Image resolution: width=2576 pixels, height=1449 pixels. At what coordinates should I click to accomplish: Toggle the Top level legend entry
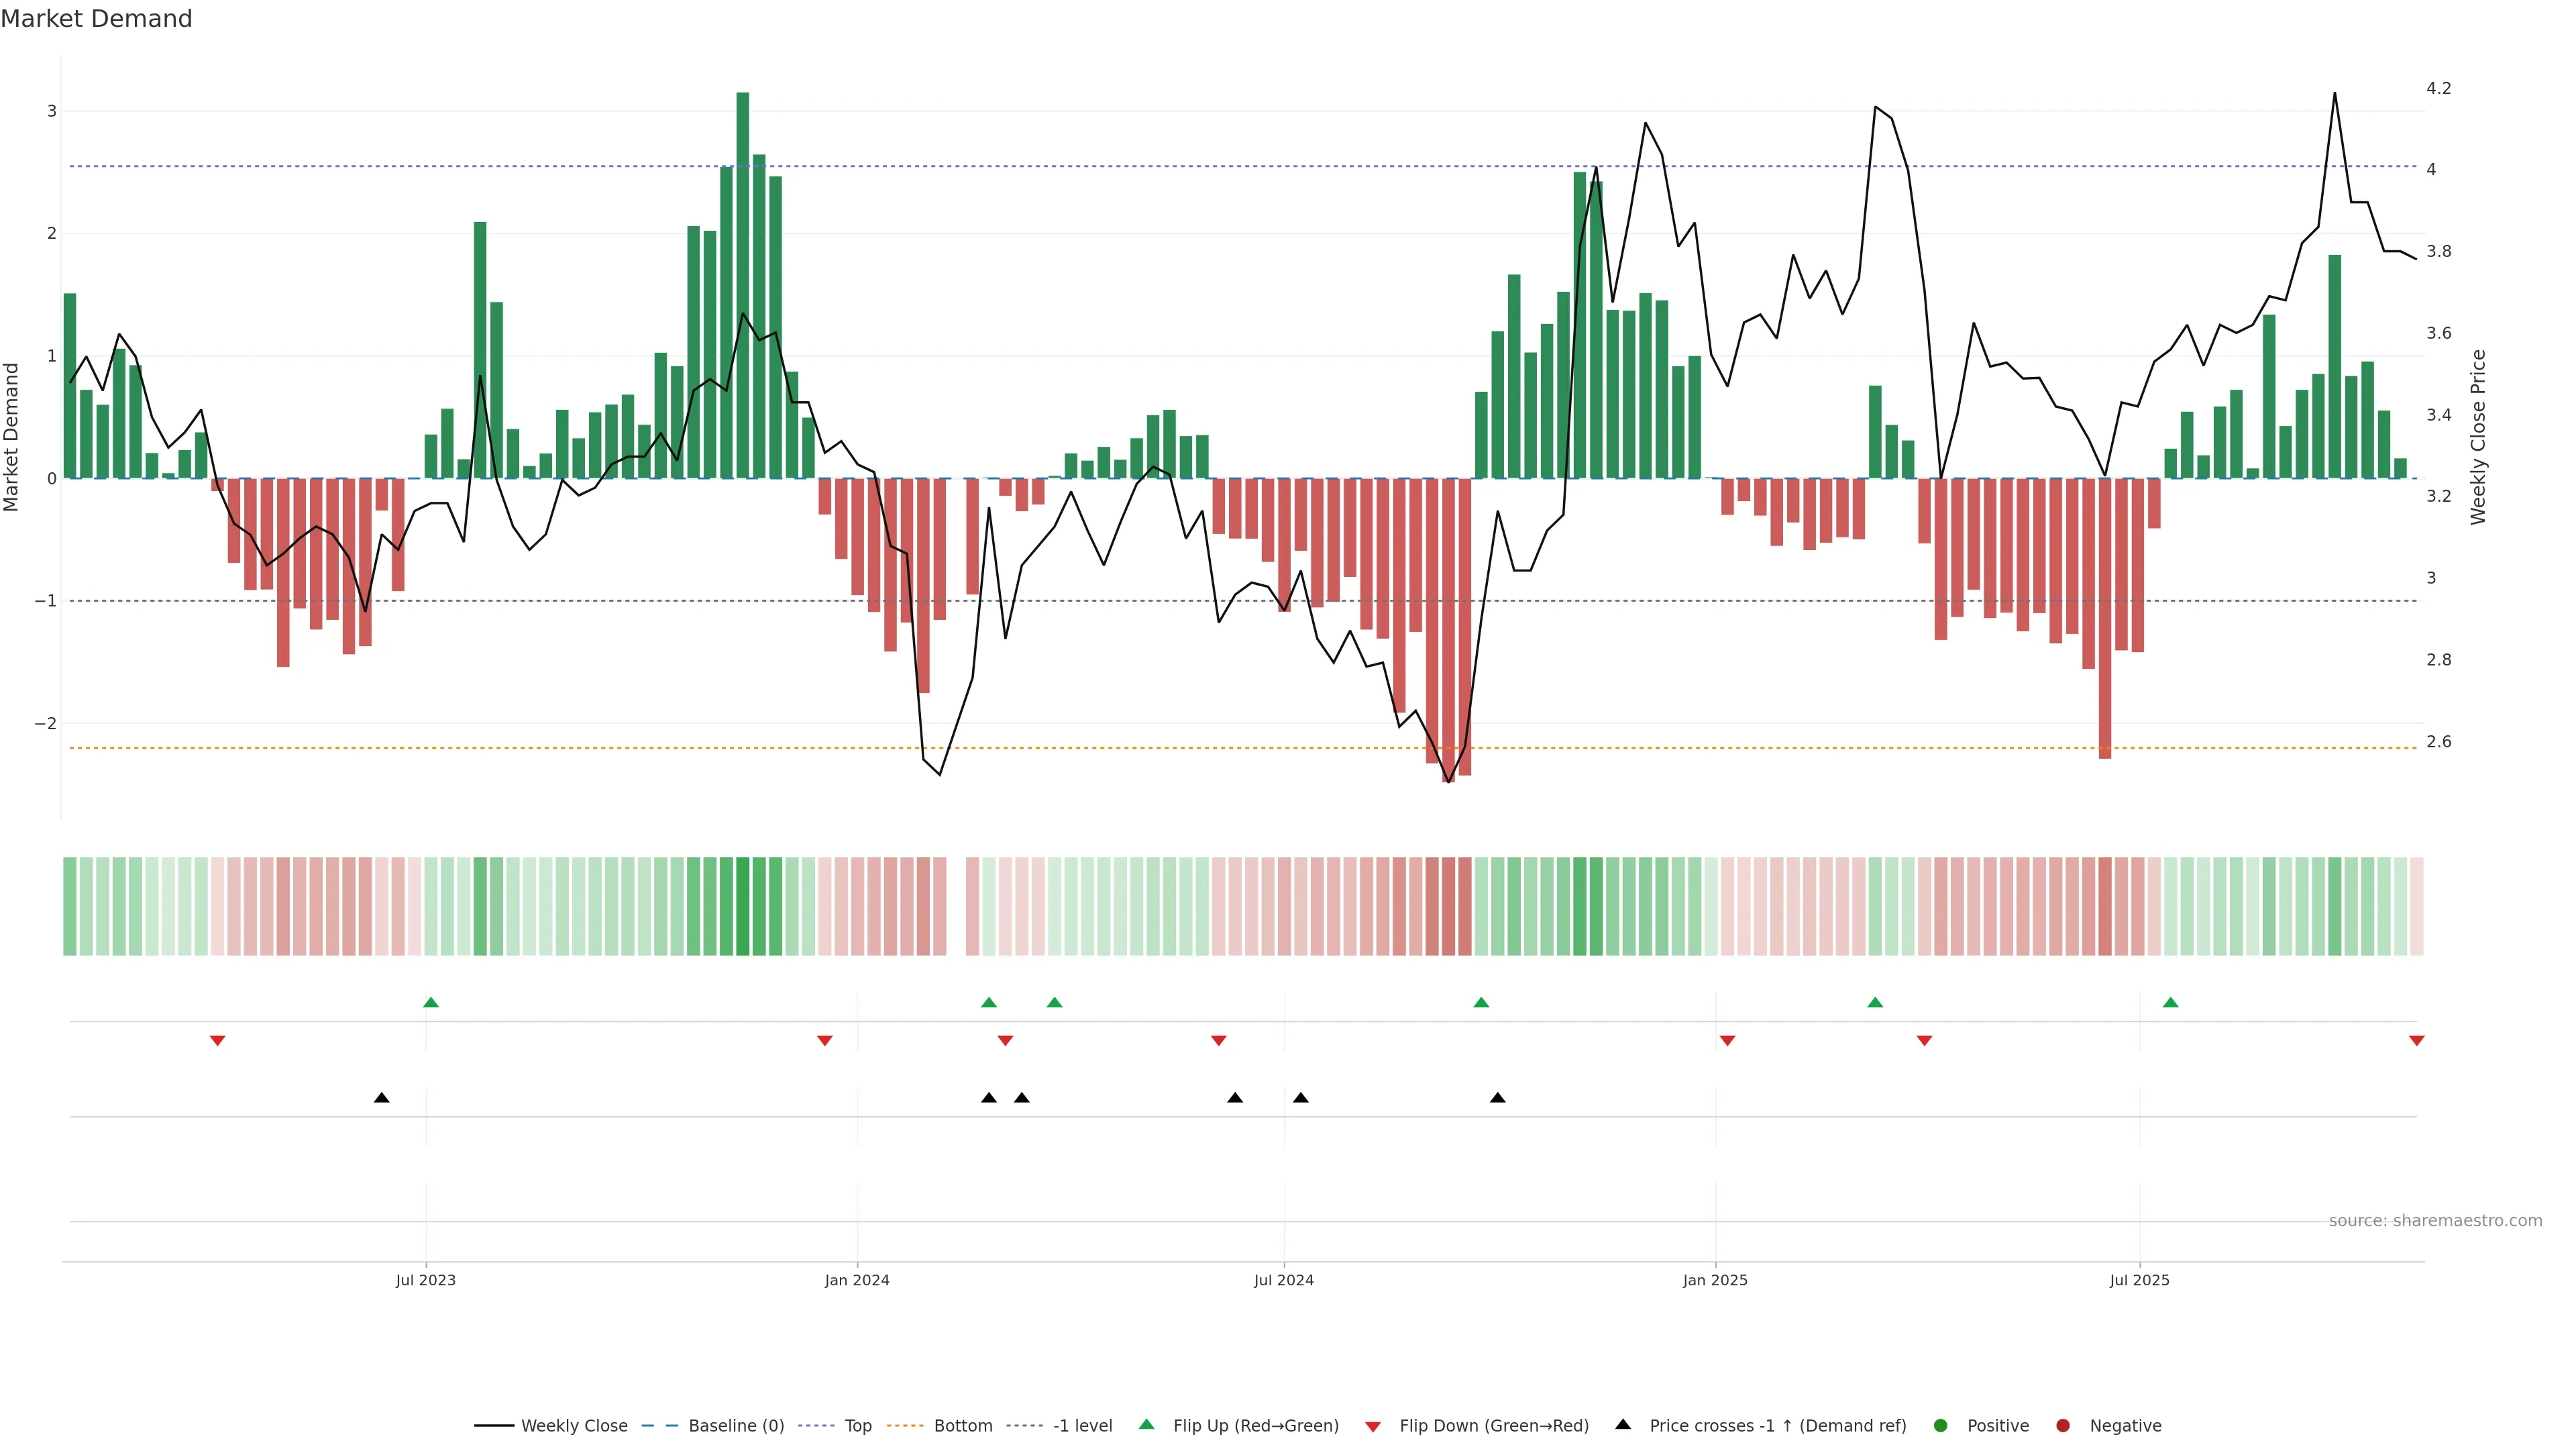click(x=857, y=1426)
